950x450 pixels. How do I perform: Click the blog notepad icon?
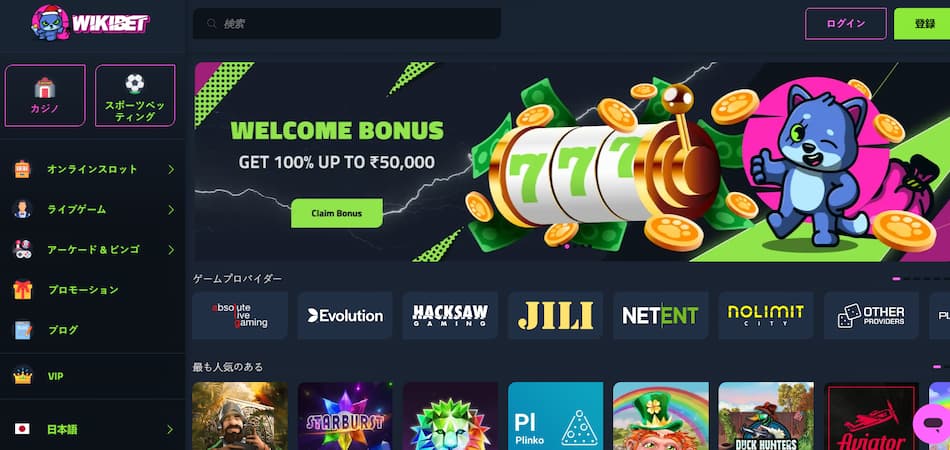[22, 330]
